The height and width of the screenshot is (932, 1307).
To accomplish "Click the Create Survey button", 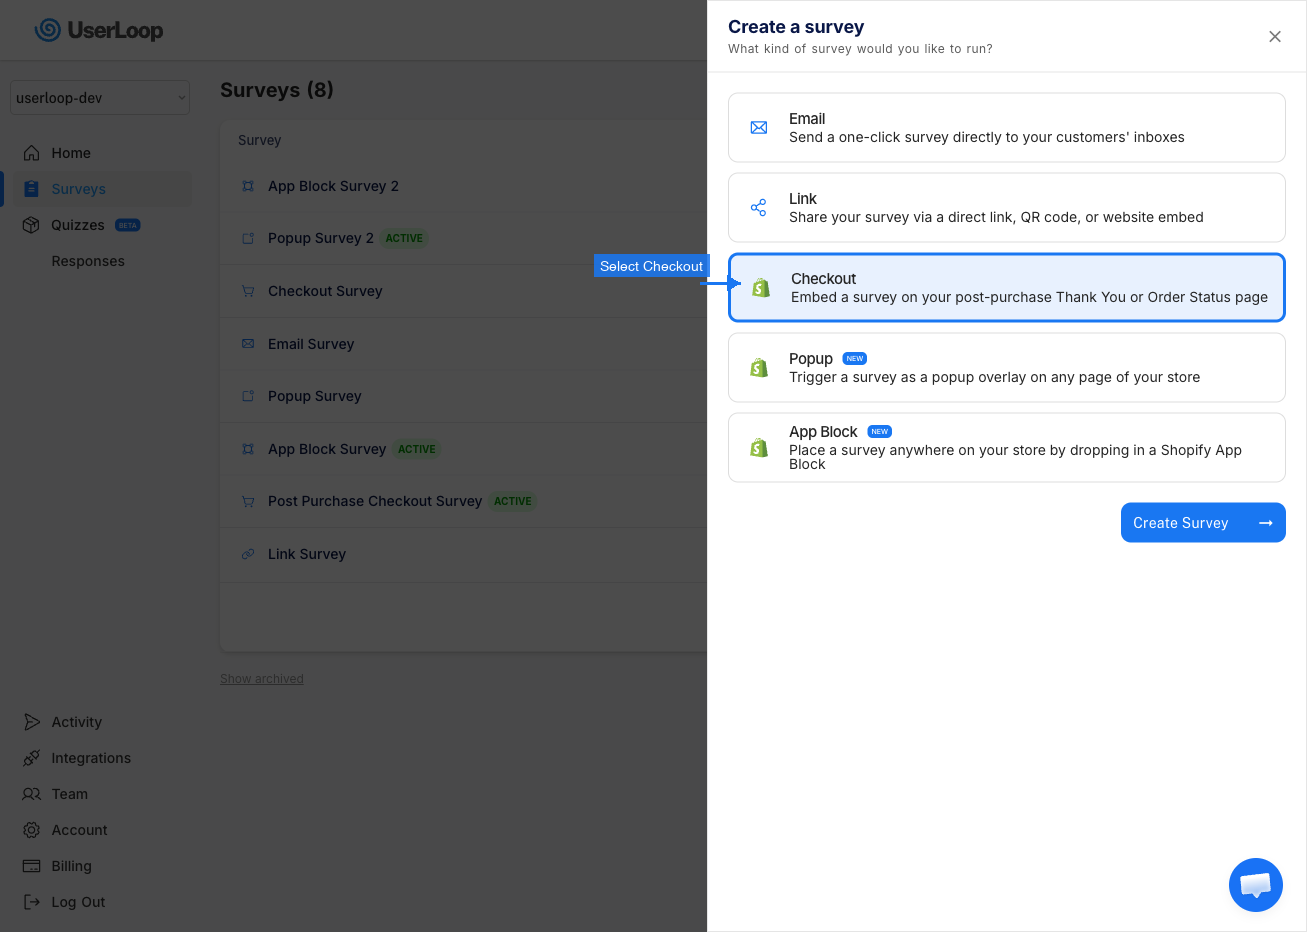I will 1203,522.
